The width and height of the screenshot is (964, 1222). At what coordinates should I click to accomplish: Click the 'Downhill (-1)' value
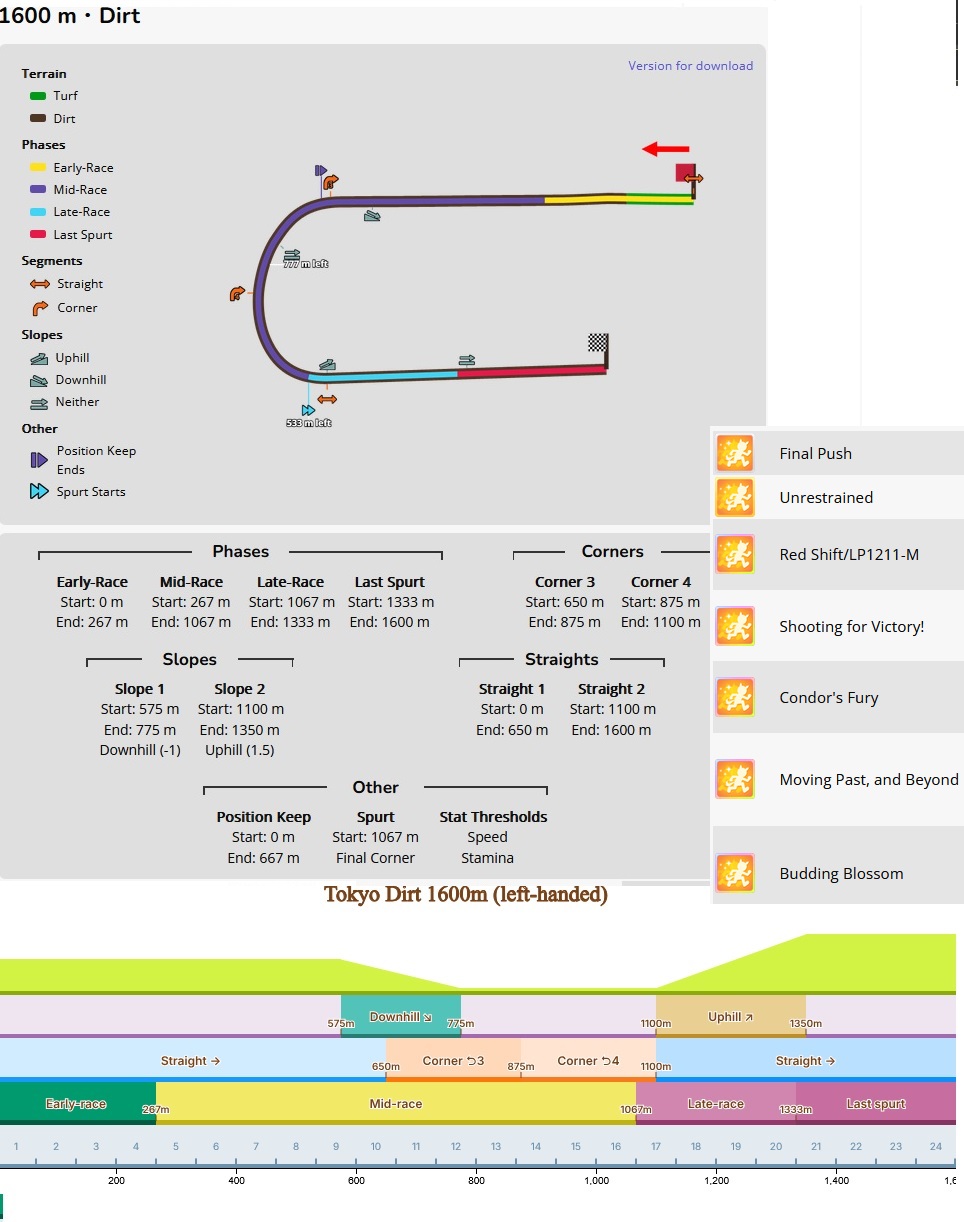click(140, 749)
